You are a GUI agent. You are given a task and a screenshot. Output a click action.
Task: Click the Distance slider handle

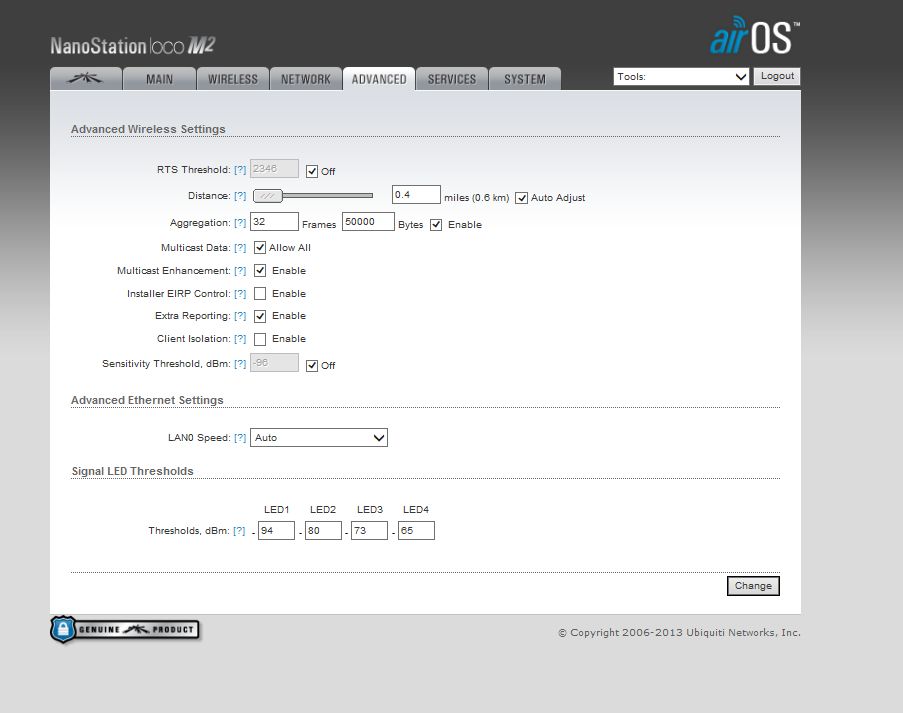tap(268, 196)
